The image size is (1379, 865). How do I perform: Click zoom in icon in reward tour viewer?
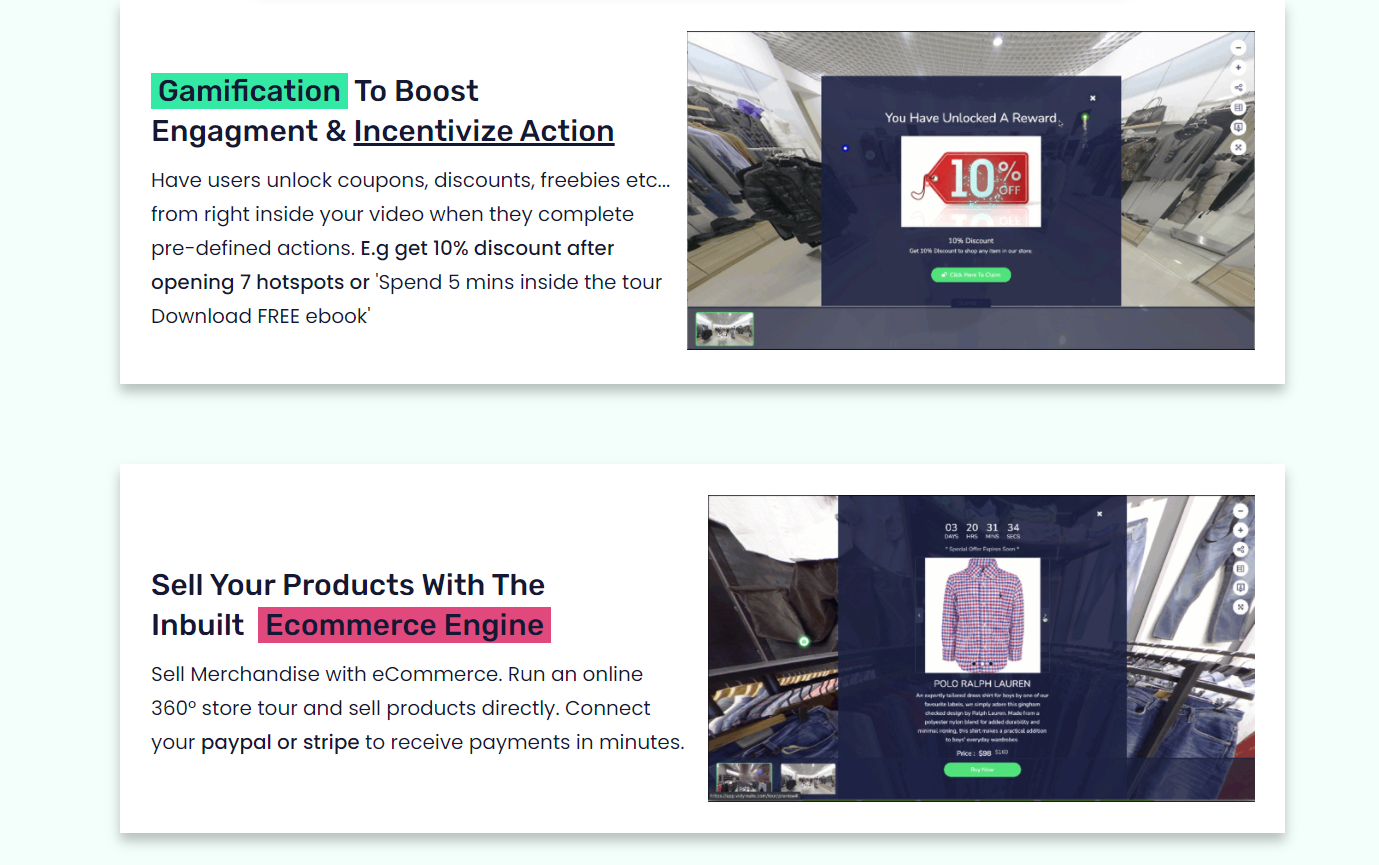1238,67
